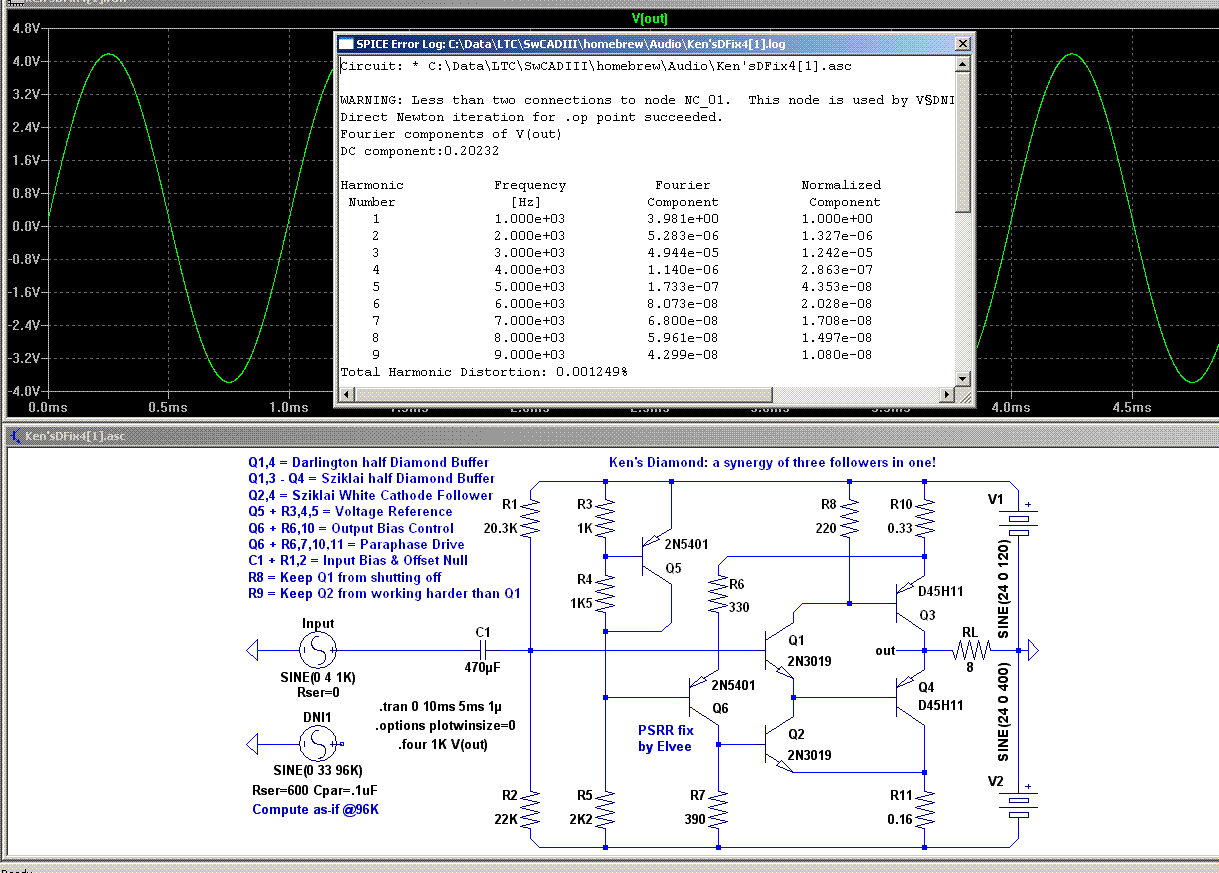Select the R10 resistor symbol
The width and height of the screenshot is (1219, 873).
coord(925,517)
